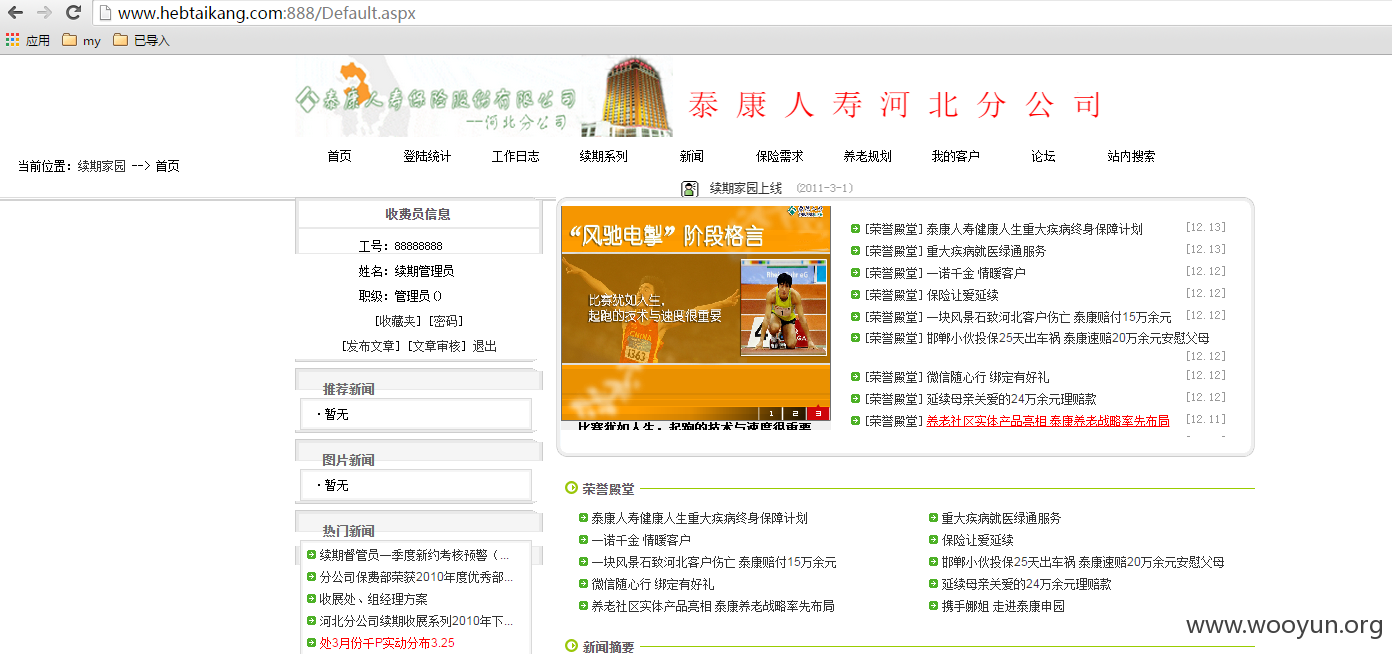This screenshot has height=654, width=1392.
Task: Open the [收藏夹] favorites link
Action: click(399, 321)
